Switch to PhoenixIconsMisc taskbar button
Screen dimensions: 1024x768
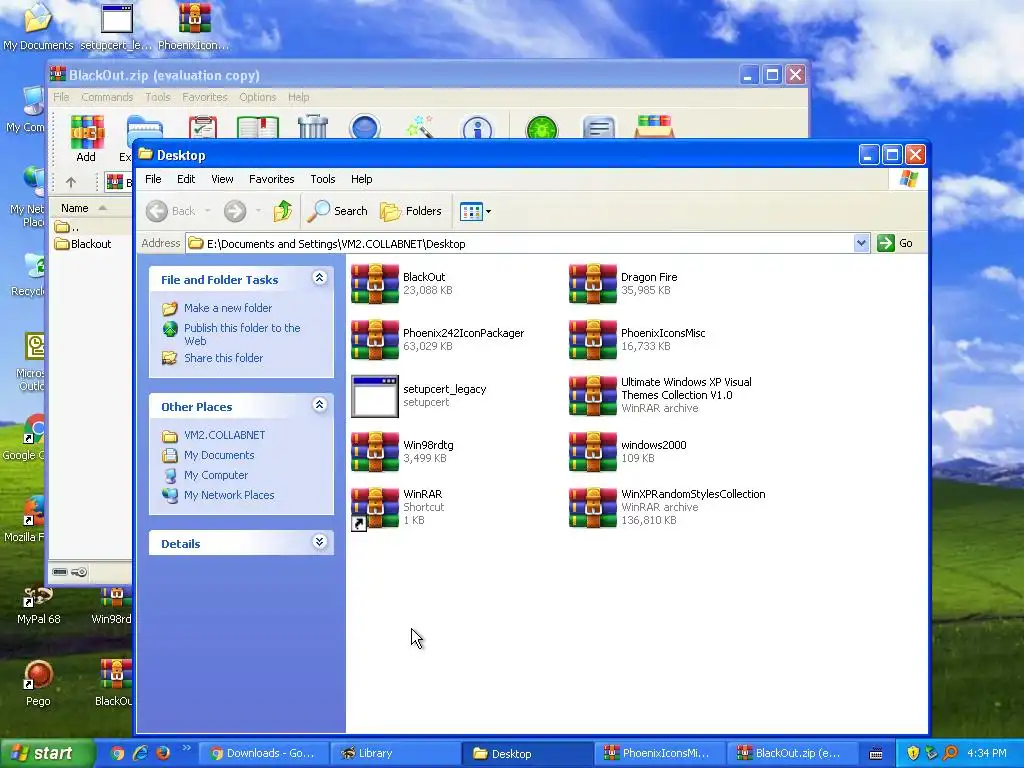(x=659, y=754)
